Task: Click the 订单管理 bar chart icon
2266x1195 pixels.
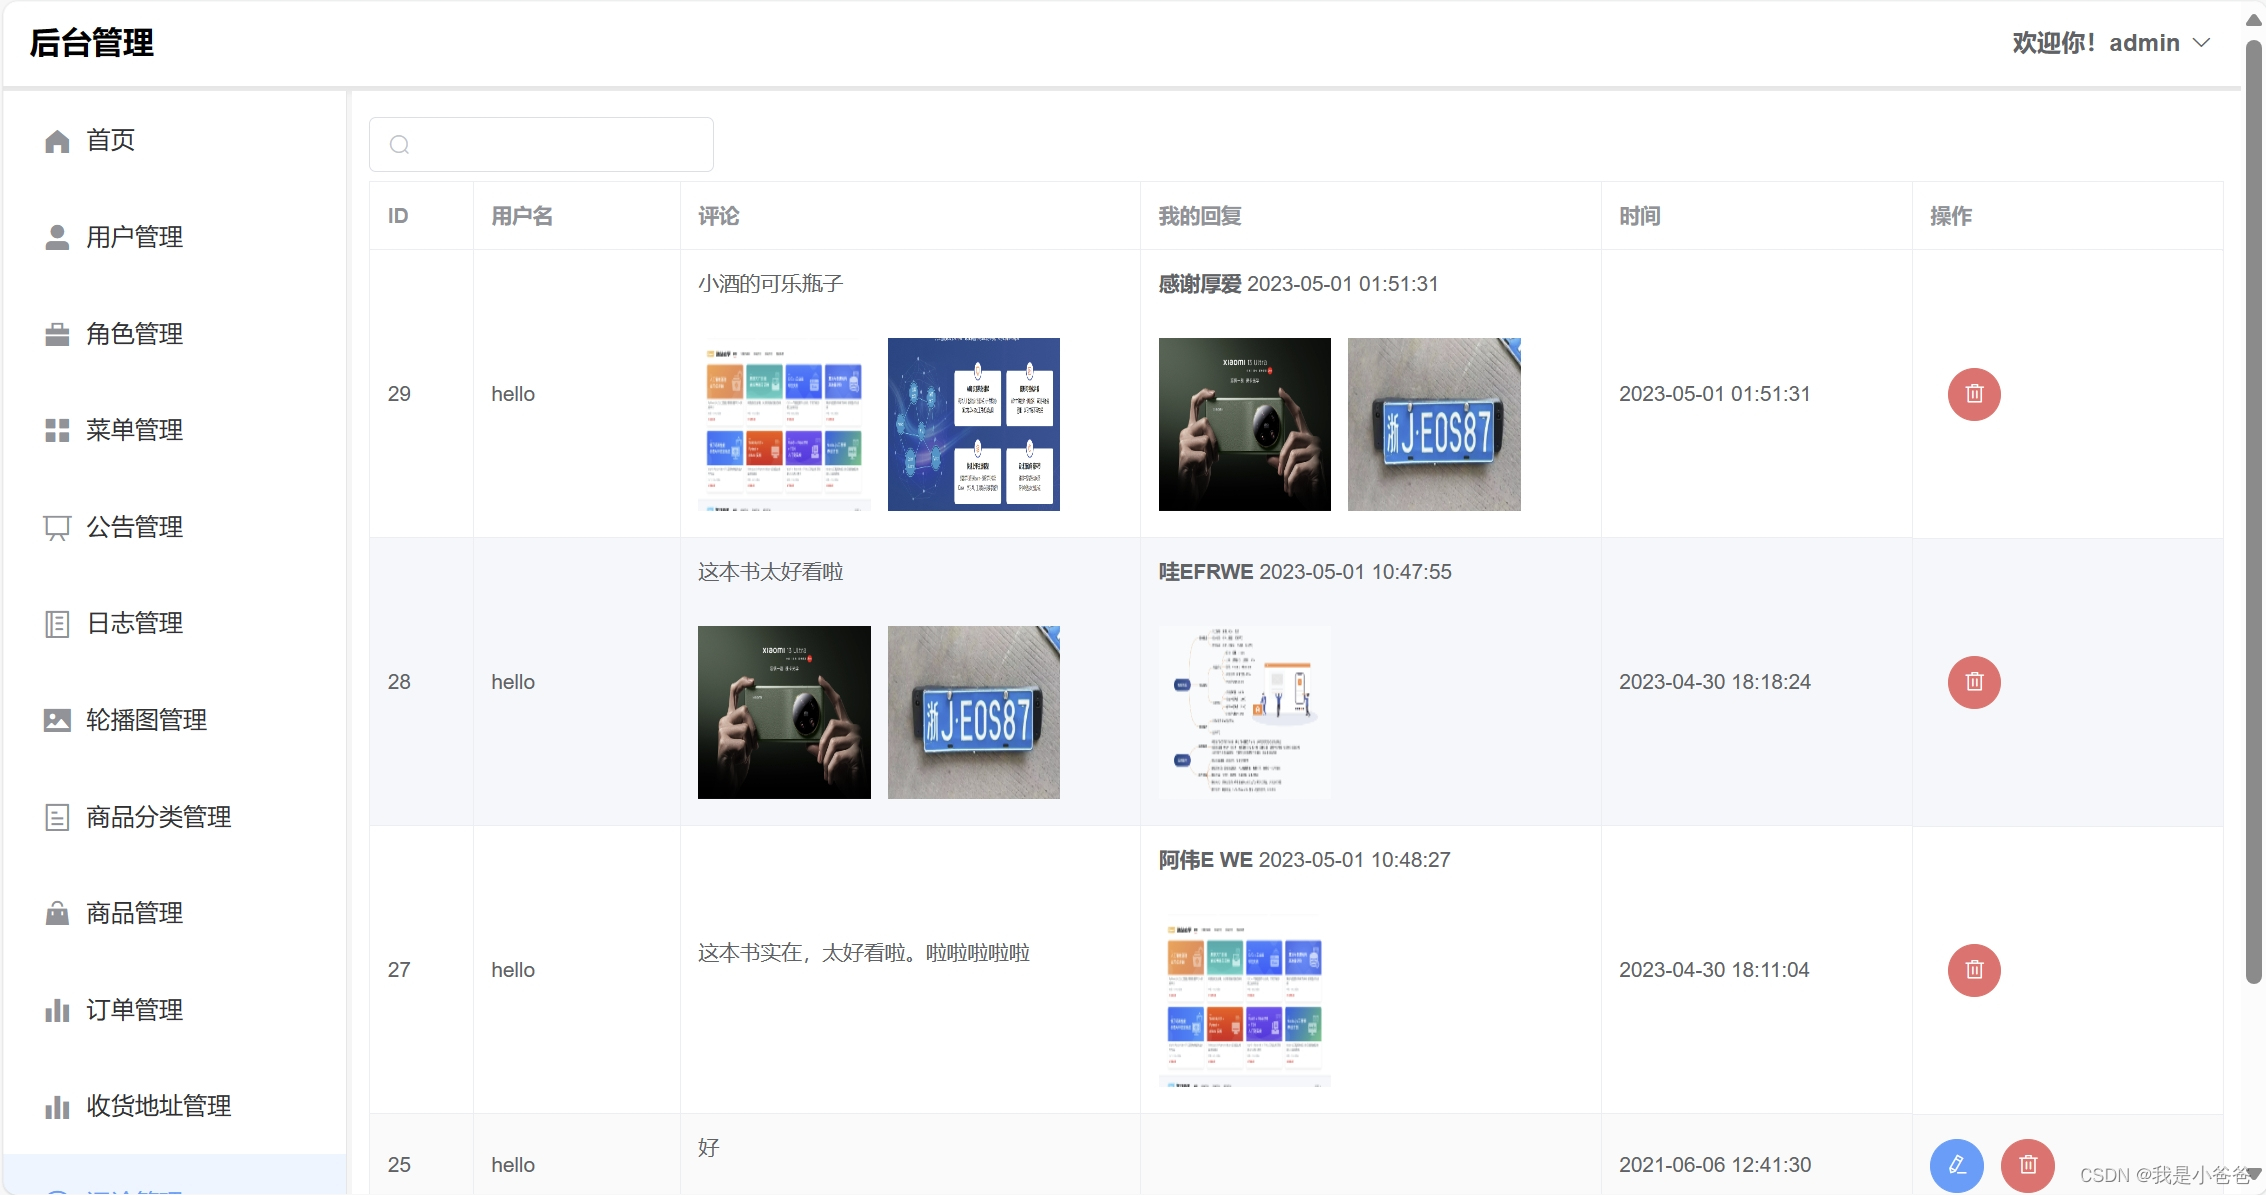Action: [57, 1009]
